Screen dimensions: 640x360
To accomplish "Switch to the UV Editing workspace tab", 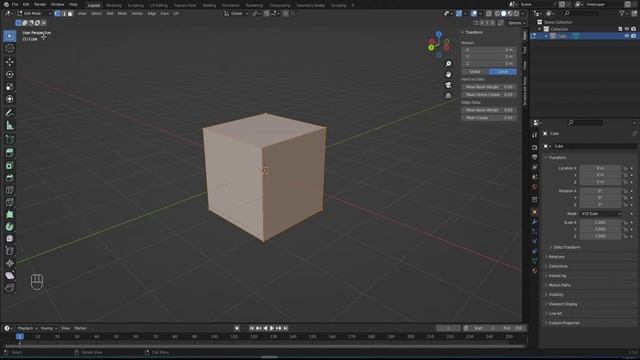I will tap(158, 5).
